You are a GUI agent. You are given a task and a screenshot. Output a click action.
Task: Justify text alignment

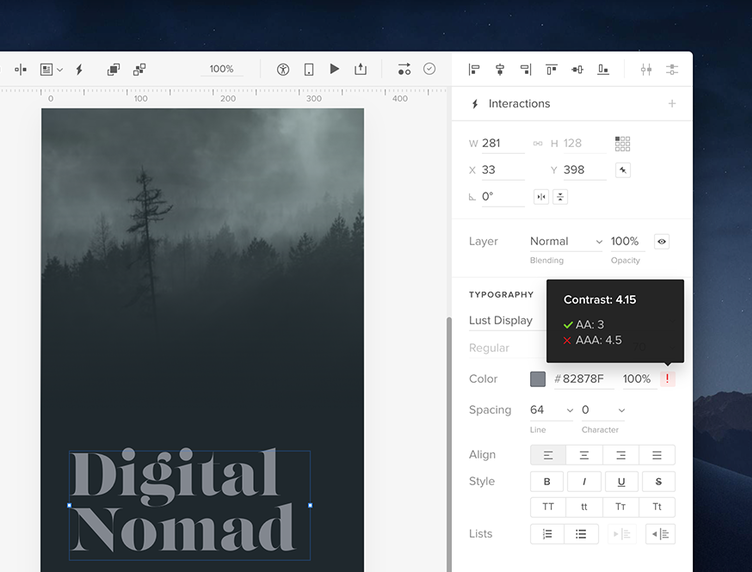[x=657, y=455]
